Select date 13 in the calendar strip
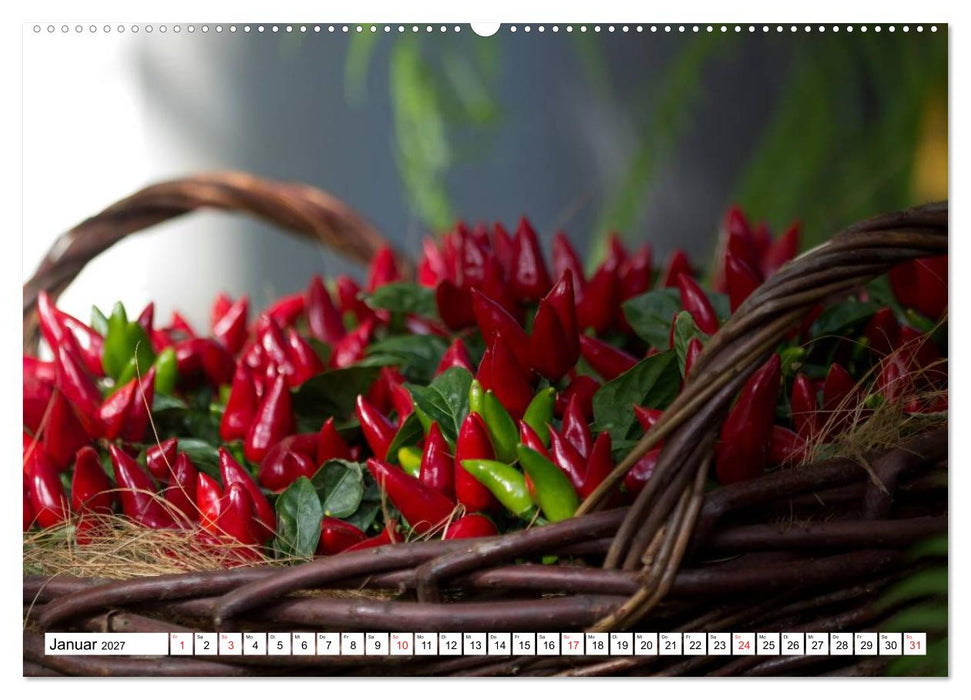The image size is (971, 700). [475, 644]
